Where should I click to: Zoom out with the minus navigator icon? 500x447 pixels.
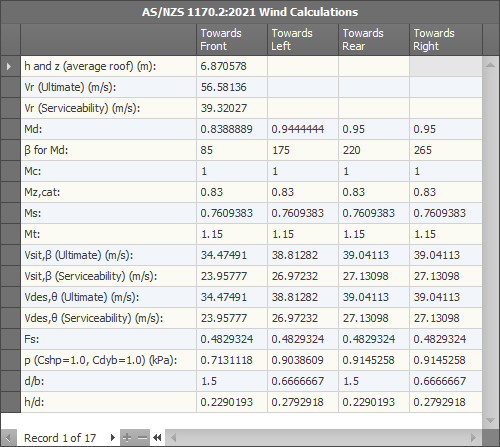(x=142, y=437)
